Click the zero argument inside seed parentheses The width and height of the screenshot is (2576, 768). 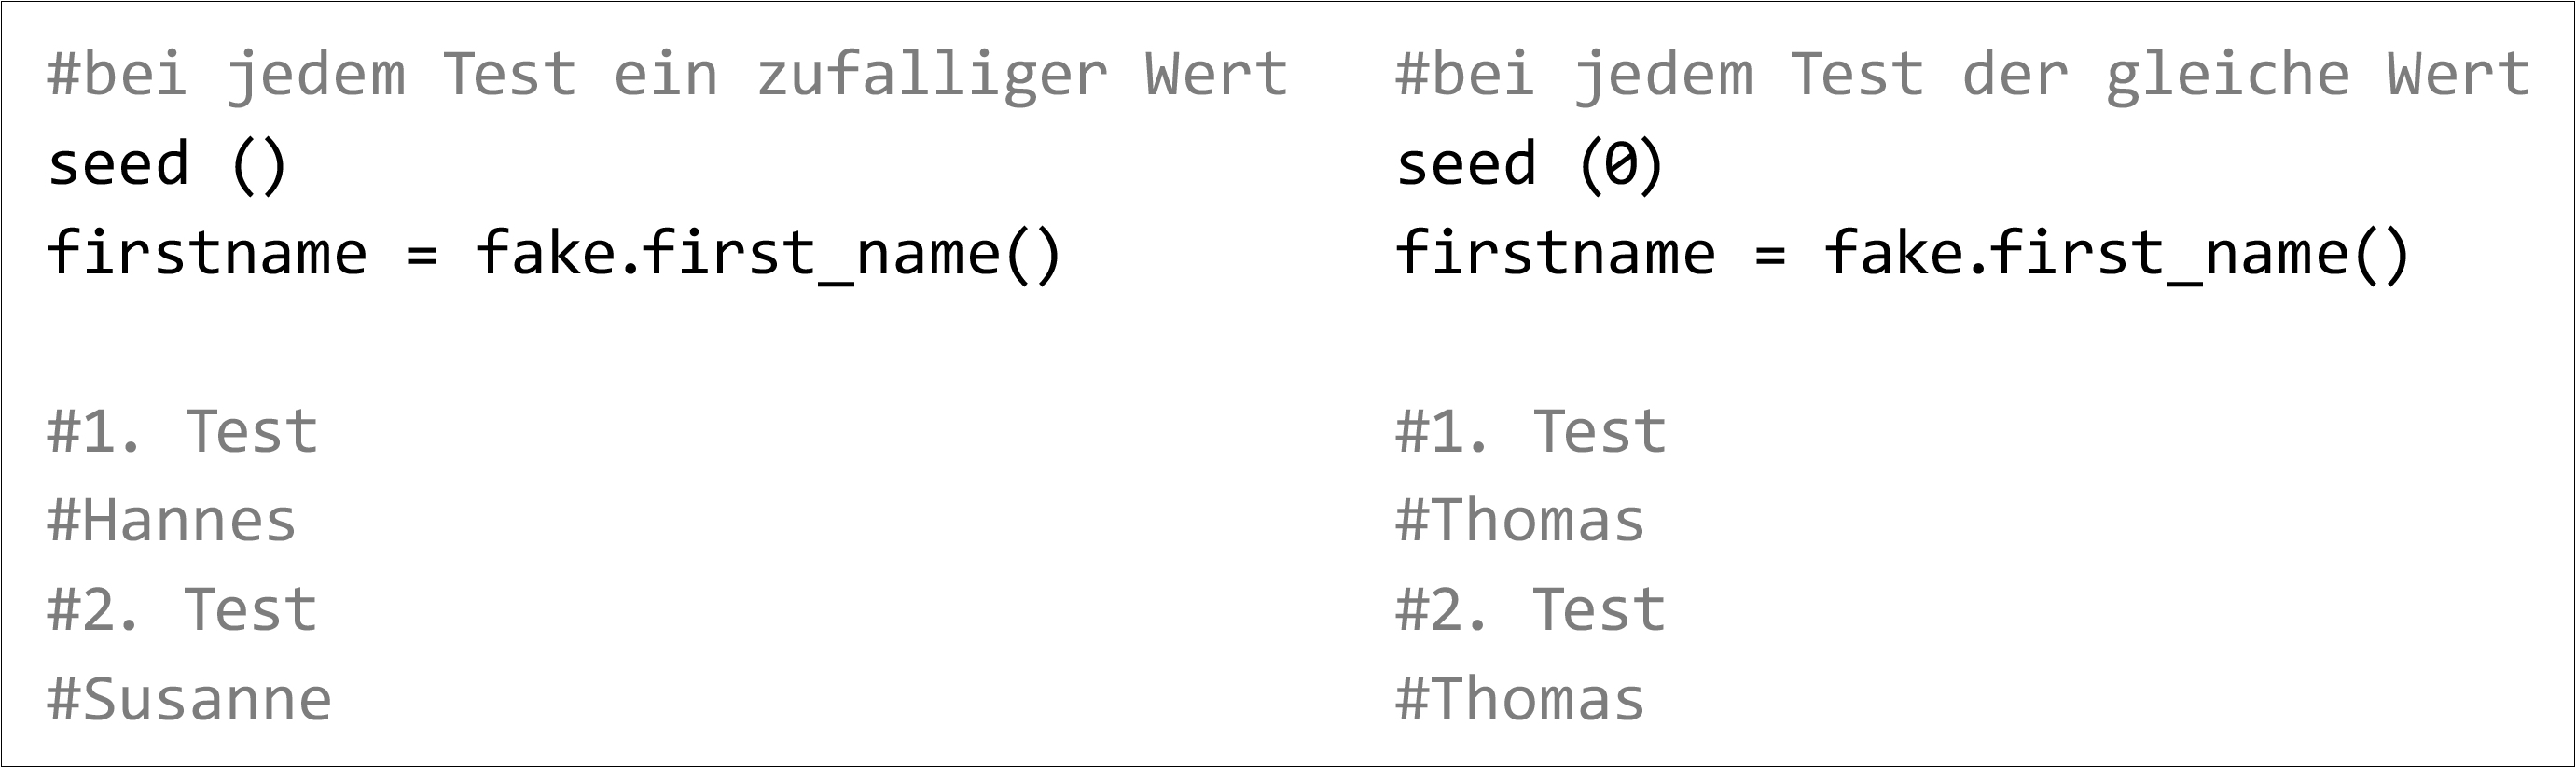tap(1620, 164)
